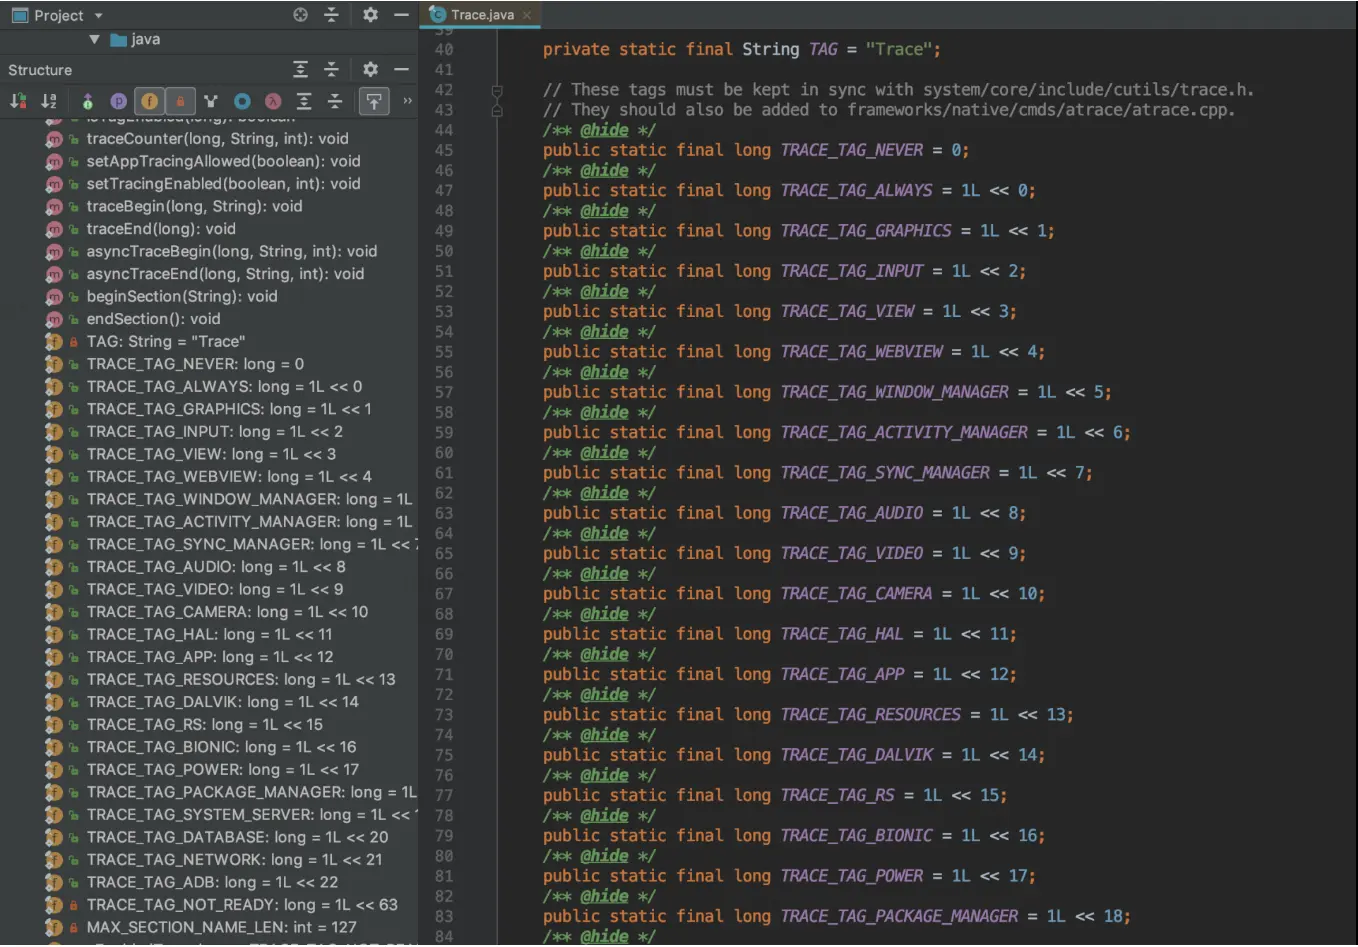Image resolution: width=1358 pixels, height=947 pixels.
Task: Click TRACE_TAG_SYNC_MANAGER in the code editor
Action: pos(885,472)
